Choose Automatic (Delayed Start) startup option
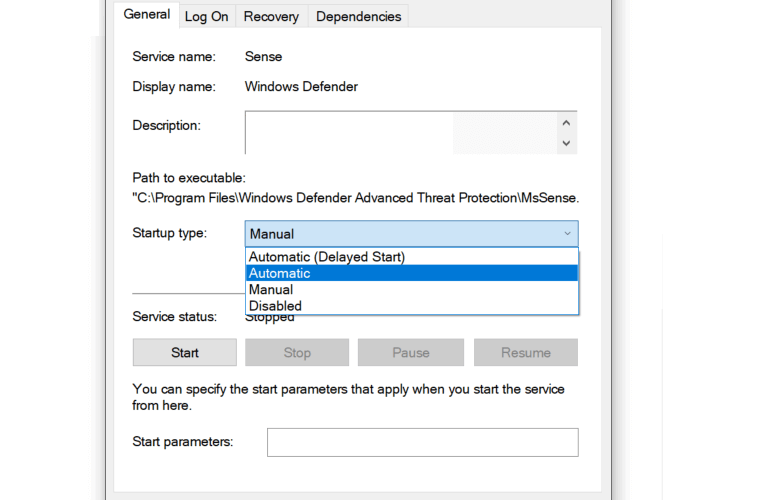The width and height of the screenshot is (764, 500). (x=411, y=257)
